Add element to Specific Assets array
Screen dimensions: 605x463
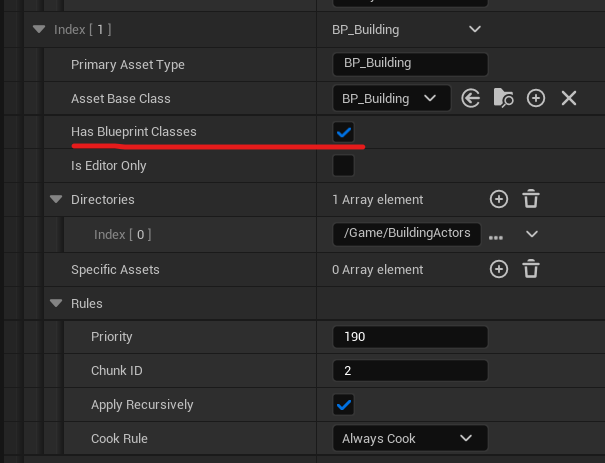(498, 269)
